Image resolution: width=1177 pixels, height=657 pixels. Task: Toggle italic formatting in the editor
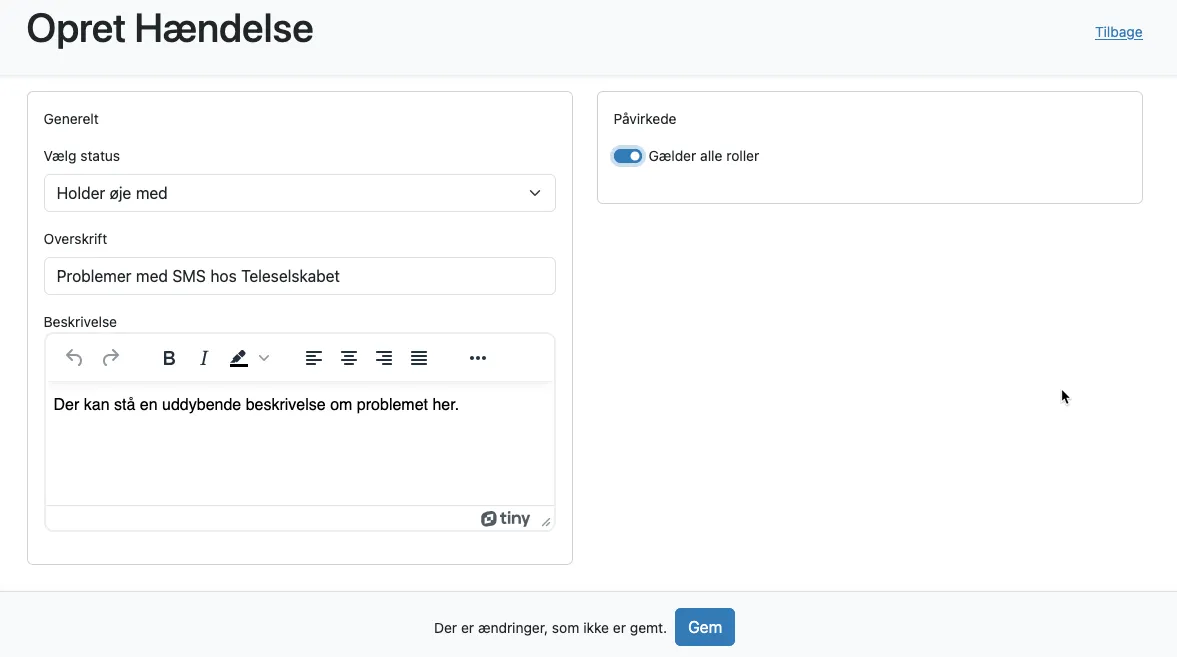coord(204,358)
